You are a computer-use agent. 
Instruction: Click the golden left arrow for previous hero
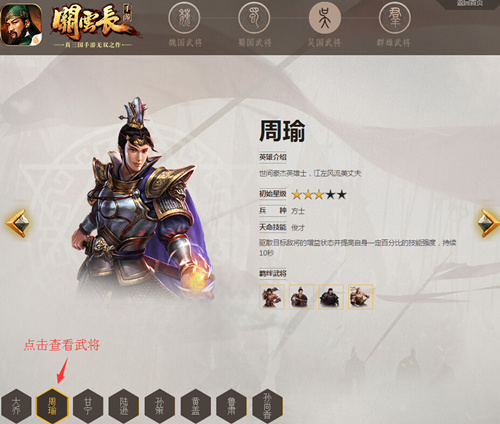[16, 223]
